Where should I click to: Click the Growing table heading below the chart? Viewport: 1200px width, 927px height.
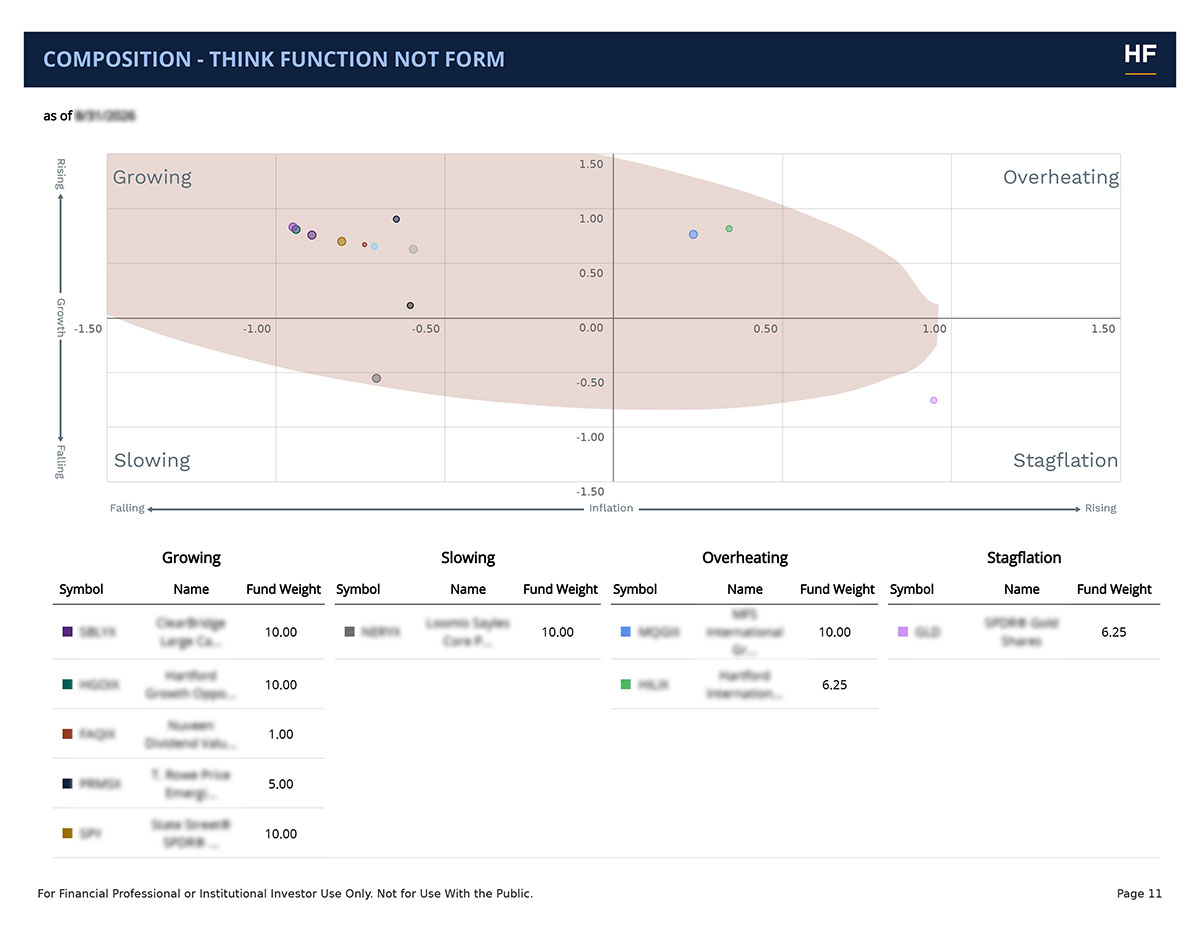point(191,557)
